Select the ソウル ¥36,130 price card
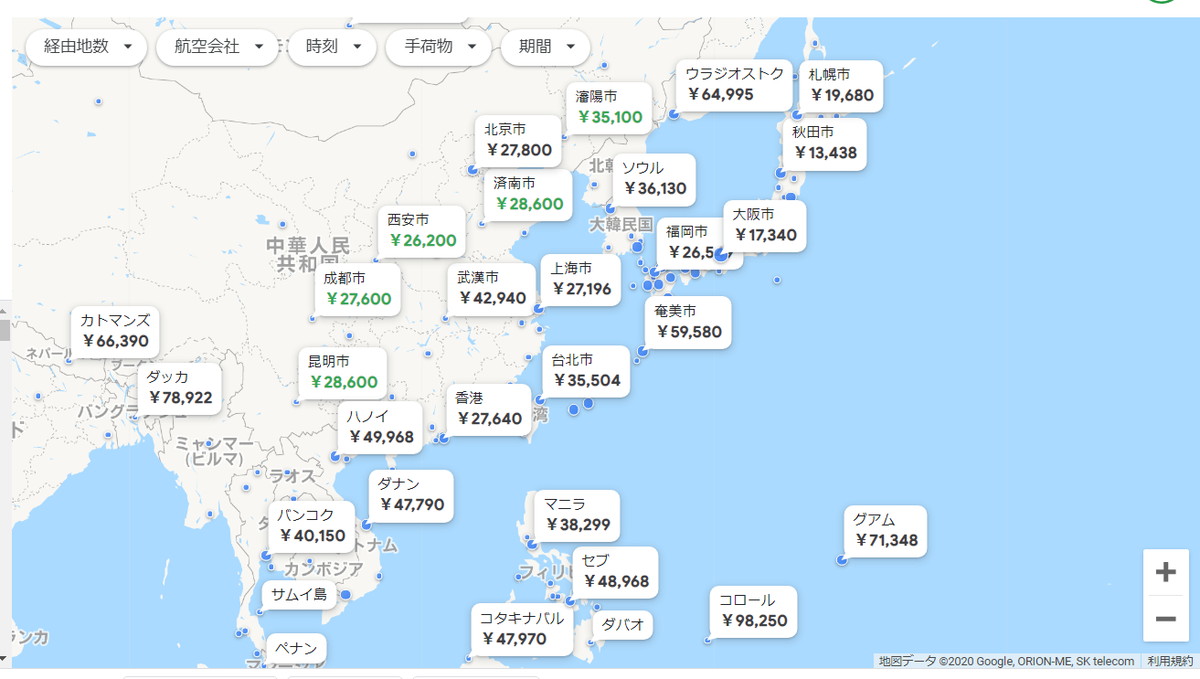Image resolution: width=1200 pixels, height=679 pixels. [x=655, y=179]
